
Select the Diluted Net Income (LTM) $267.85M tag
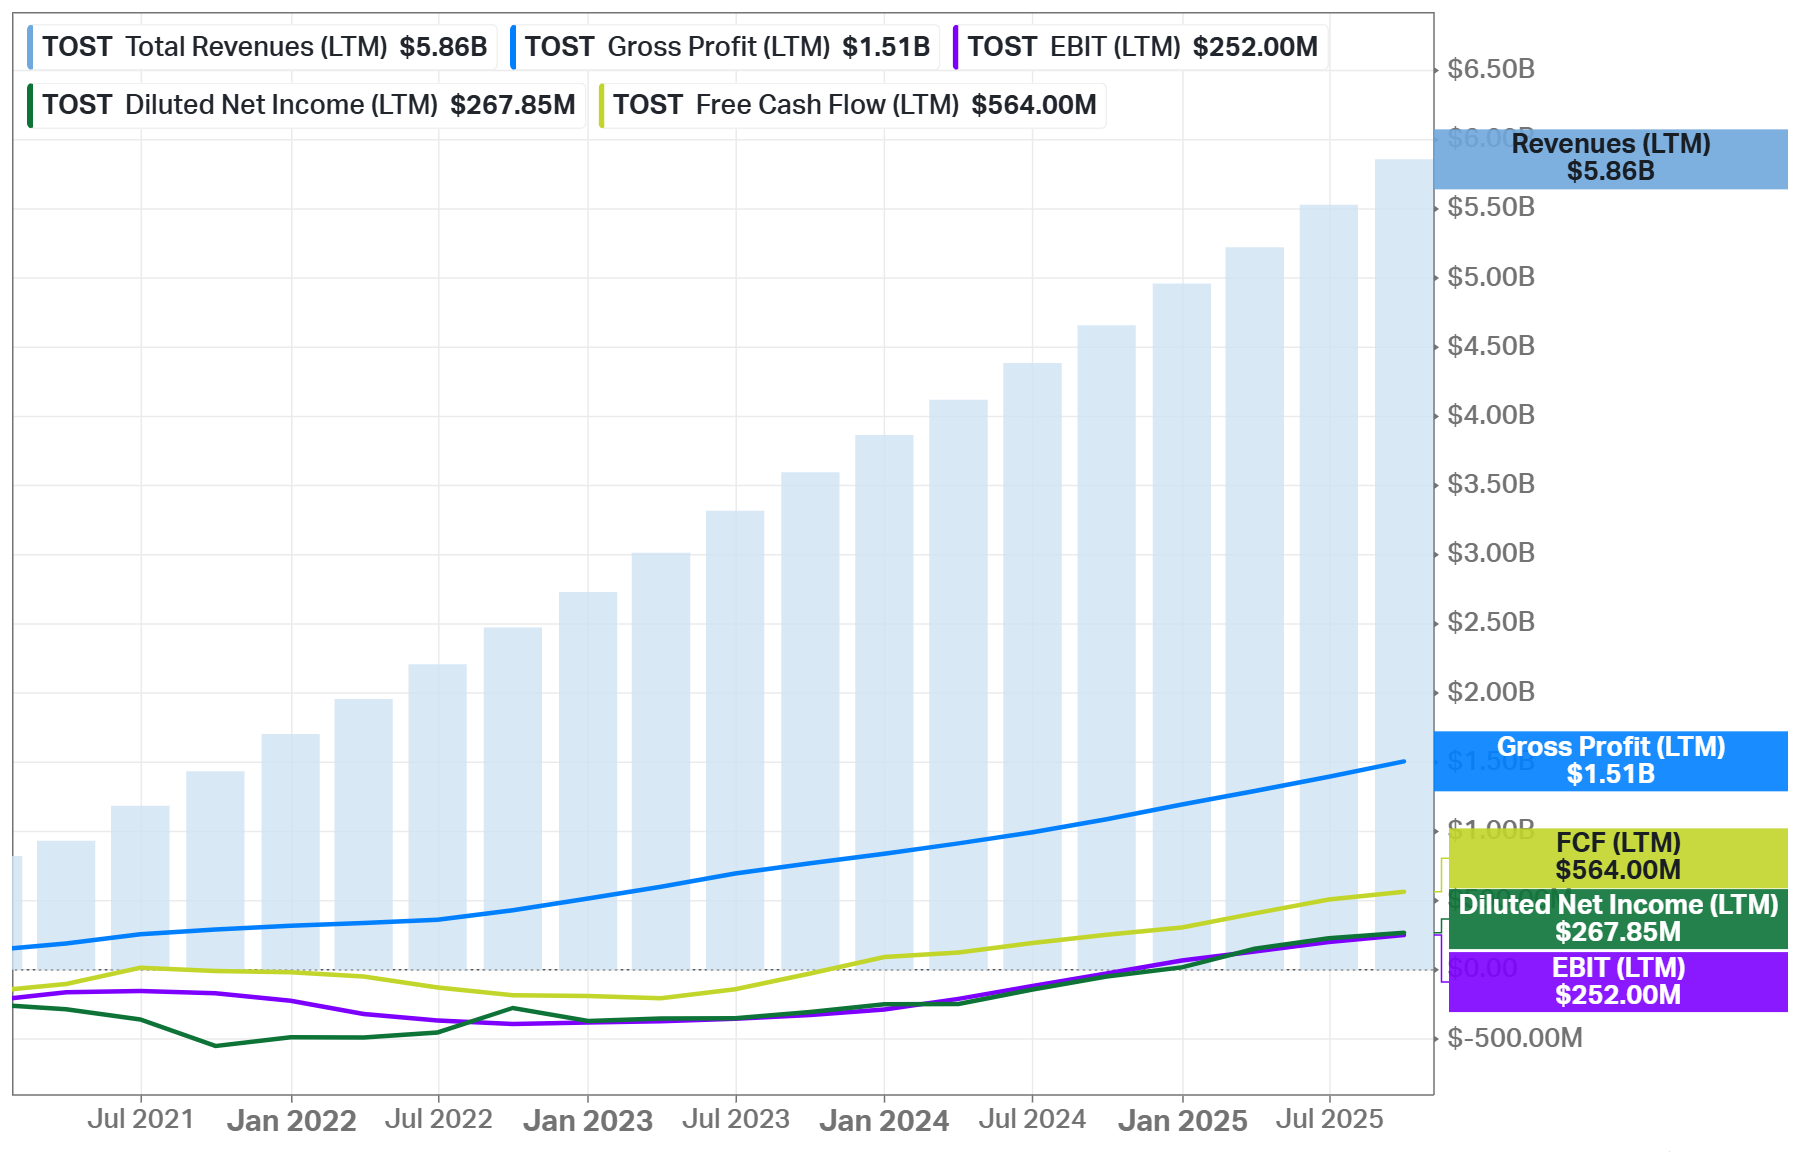[1617, 919]
